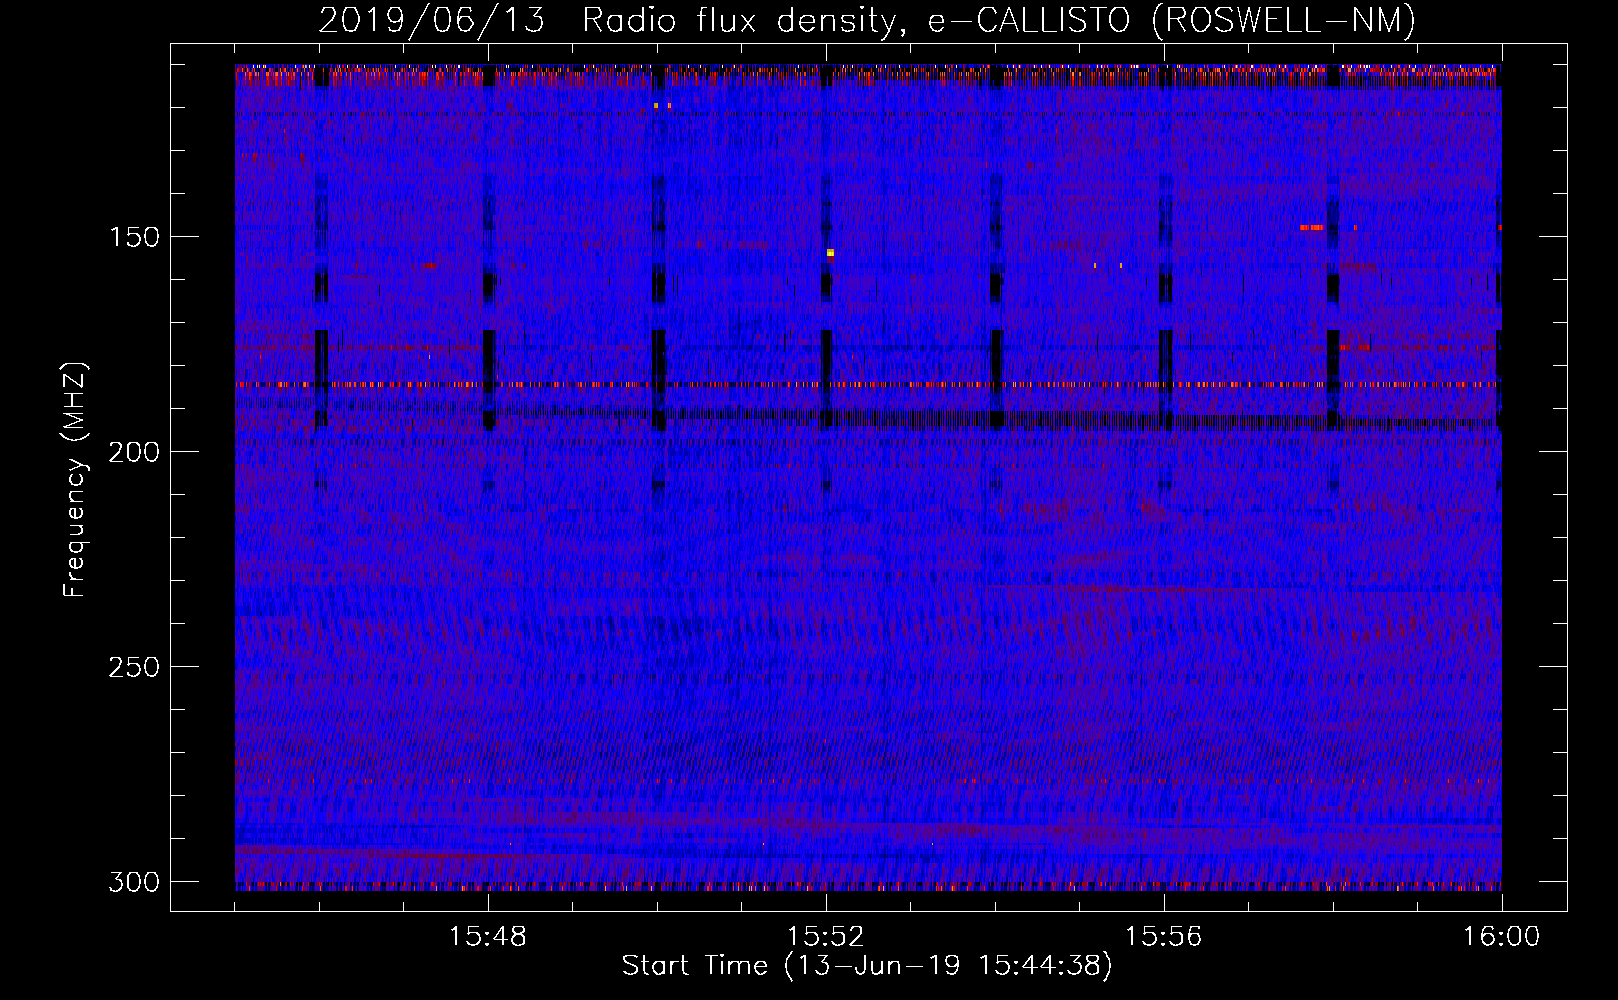The image size is (1618, 1000).
Task: Click the 15:48 time tick label
Action: (x=488, y=937)
